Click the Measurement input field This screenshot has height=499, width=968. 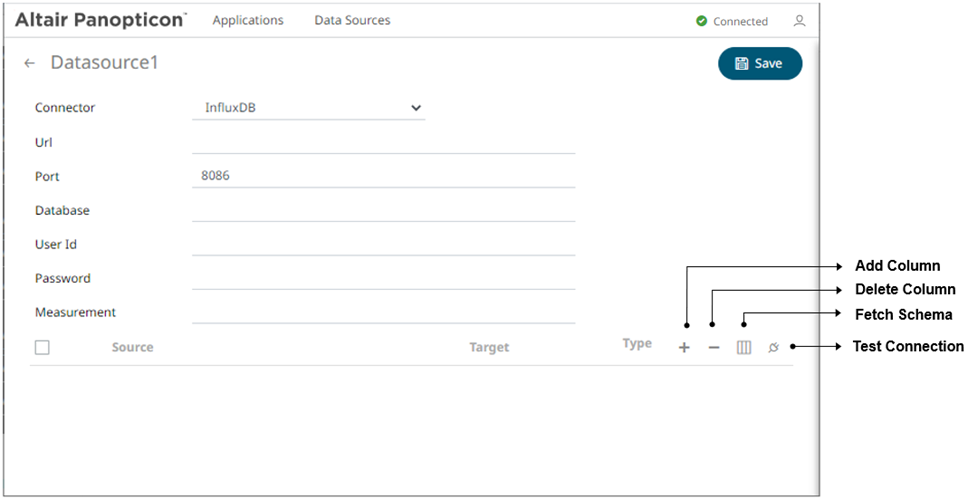383,313
